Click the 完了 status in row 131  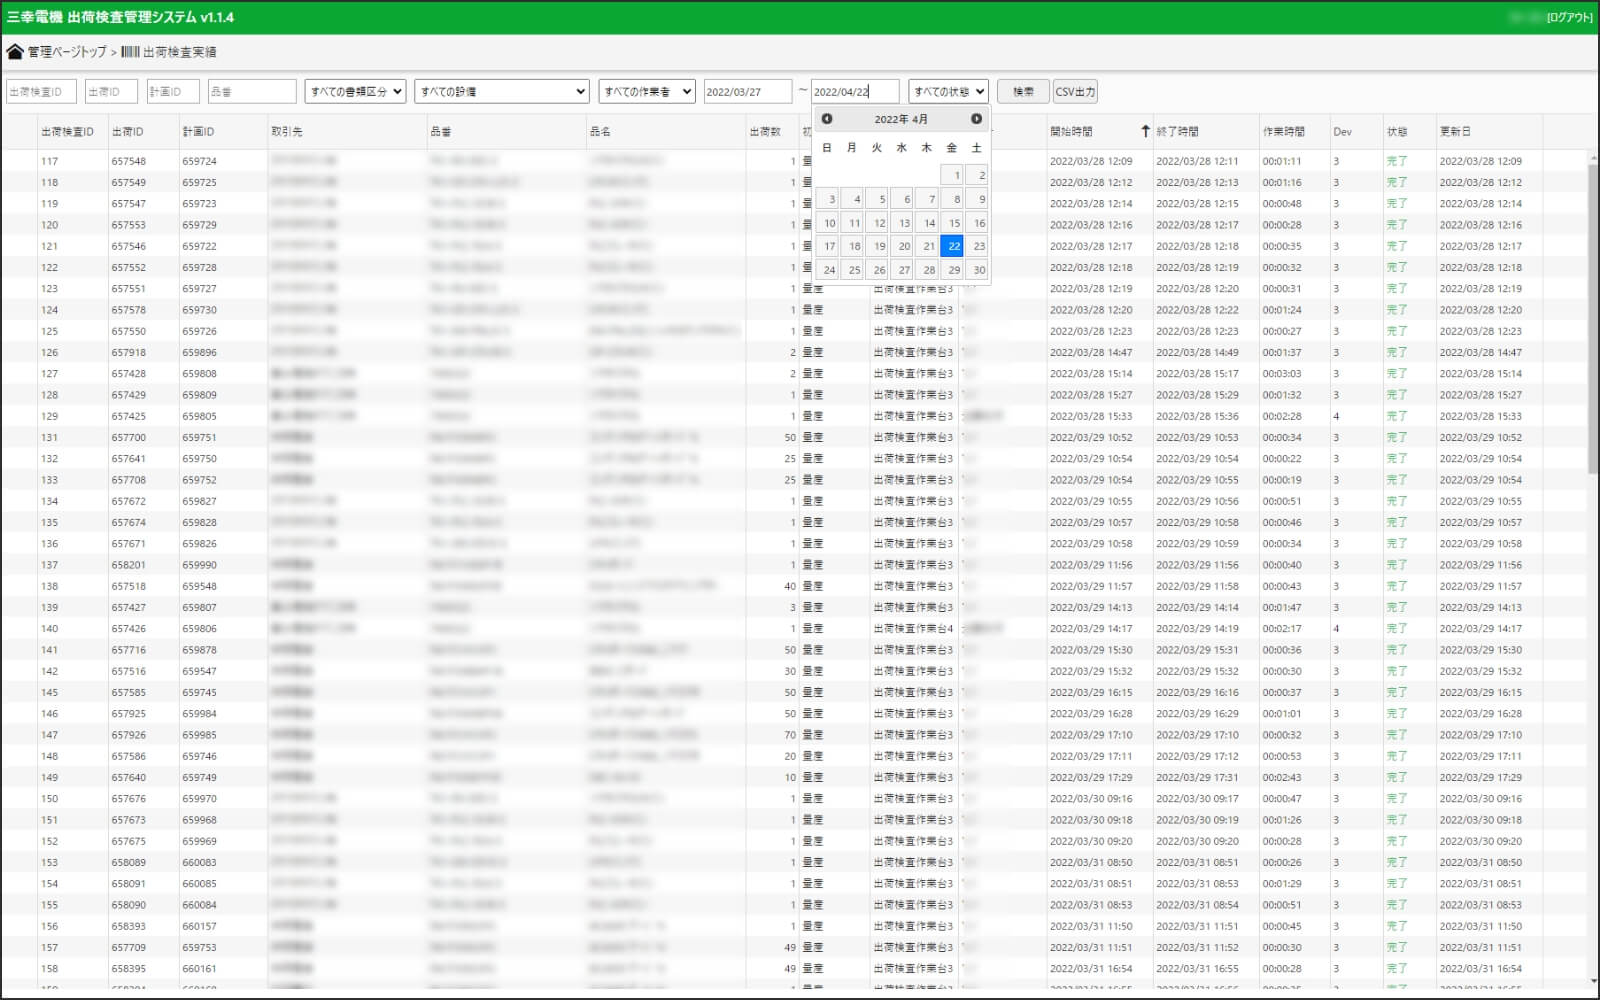coord(1397,437)
